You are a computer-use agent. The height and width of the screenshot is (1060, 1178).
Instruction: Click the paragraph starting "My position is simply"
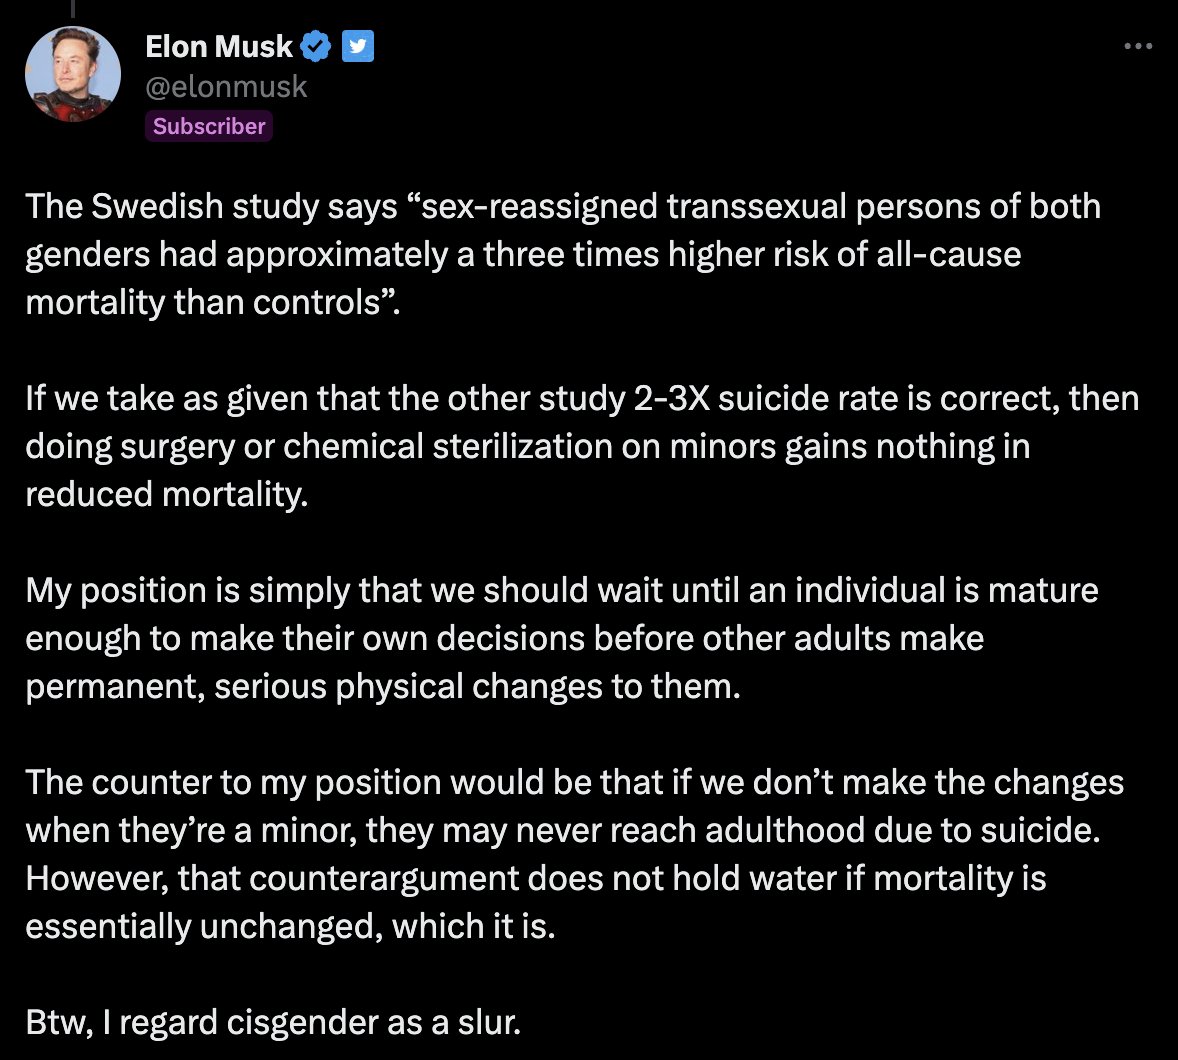click(x=561, y=638)
